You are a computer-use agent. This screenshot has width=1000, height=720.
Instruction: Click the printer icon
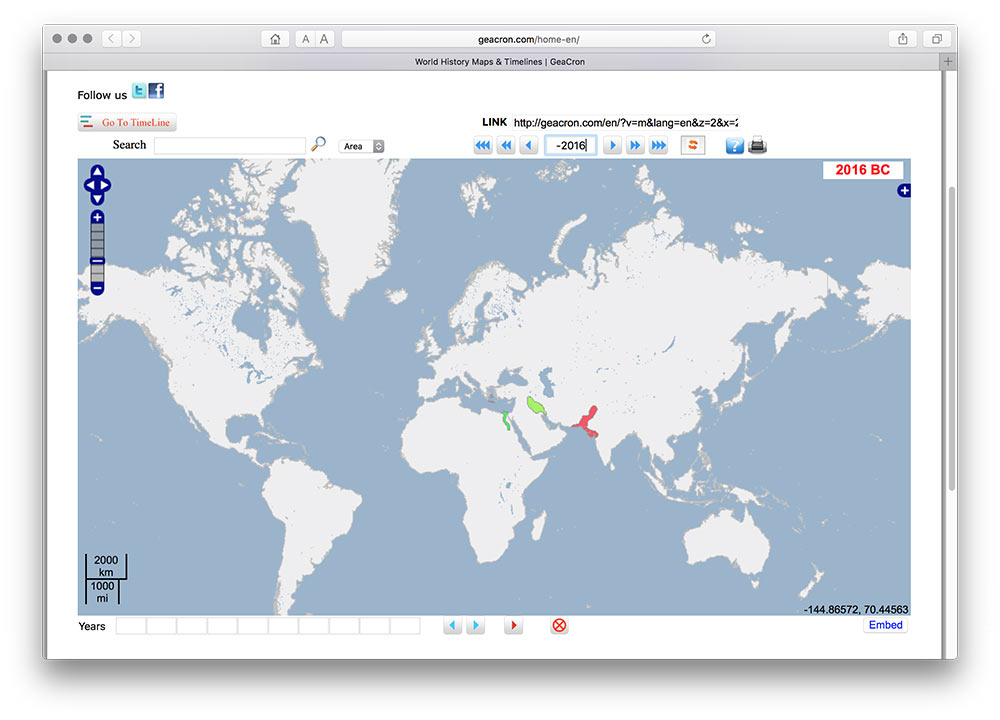click(x=758, y=145)
